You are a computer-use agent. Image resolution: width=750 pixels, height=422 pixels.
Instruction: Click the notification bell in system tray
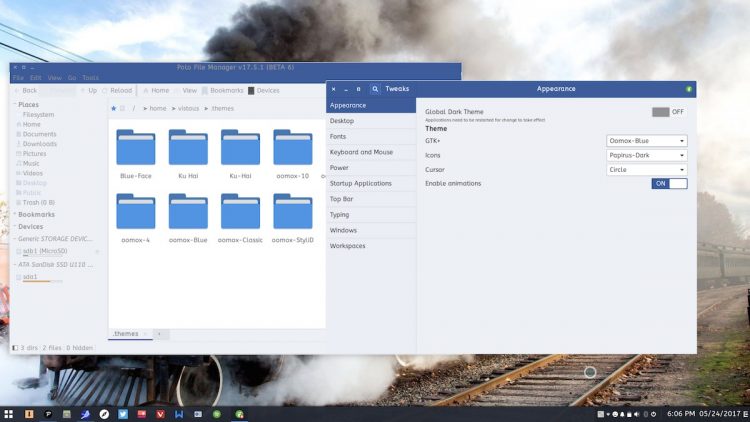coord(622,414)
